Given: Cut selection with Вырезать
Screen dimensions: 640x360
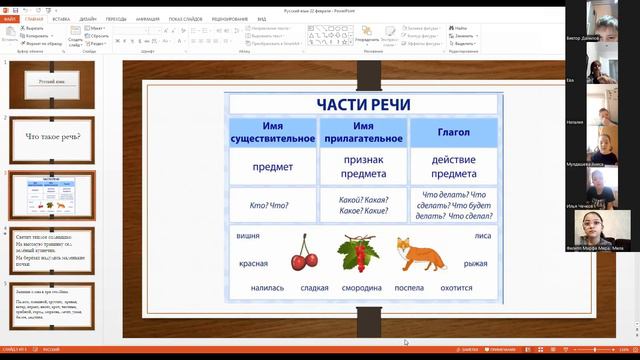Looking at the screenshot, I should coord(32,29).
